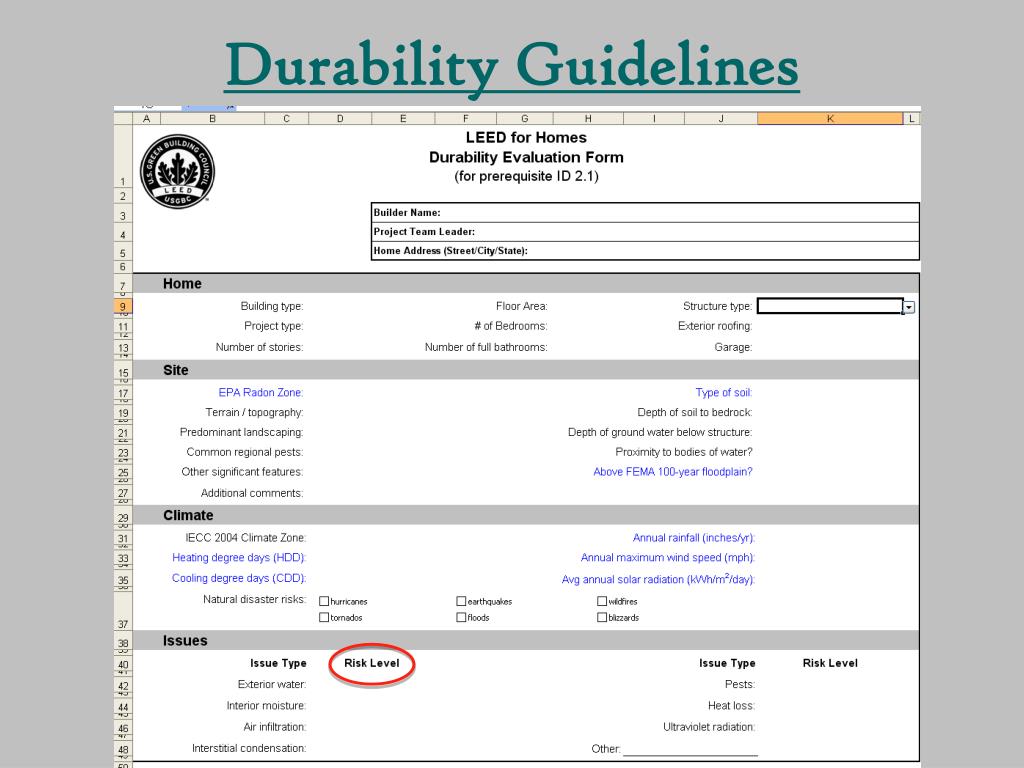Select row 29 header

(123, 517)
